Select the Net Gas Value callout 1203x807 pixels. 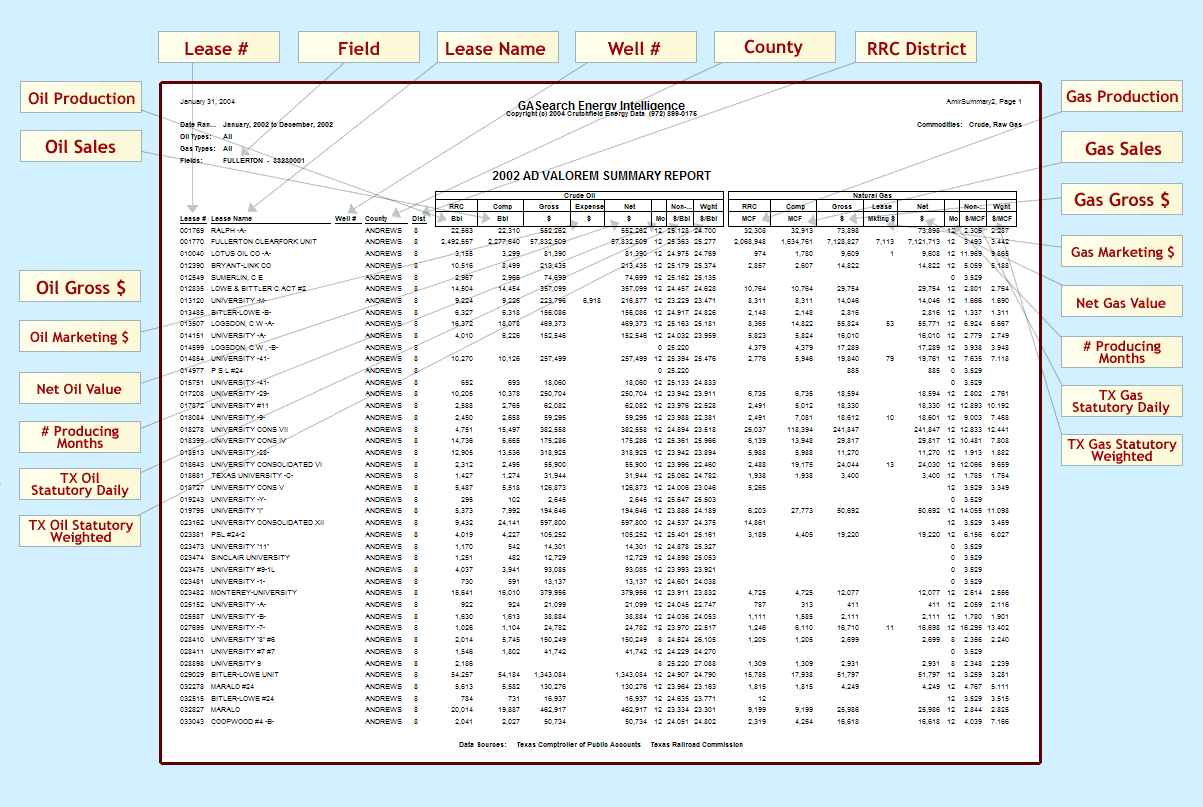click(x=1121, y=301)
